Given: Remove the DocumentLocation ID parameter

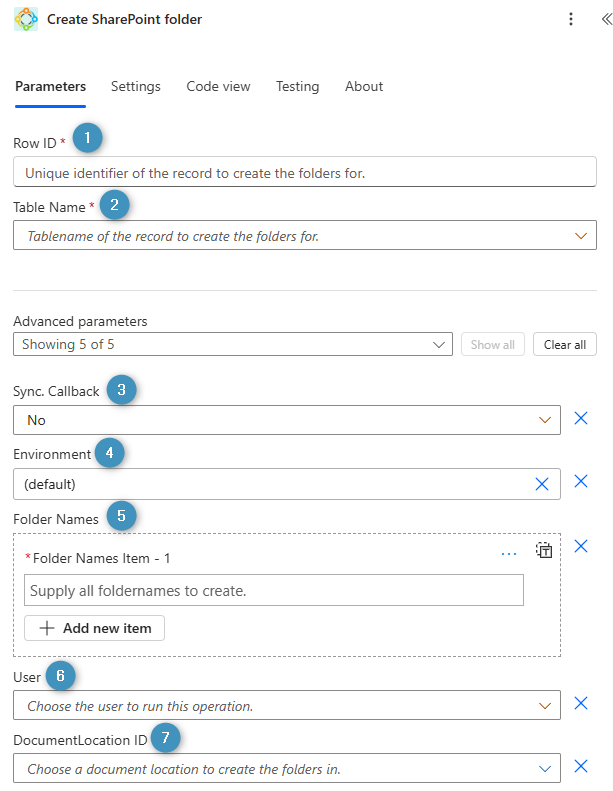Looking at the screenshot, I should pos(581,767).
